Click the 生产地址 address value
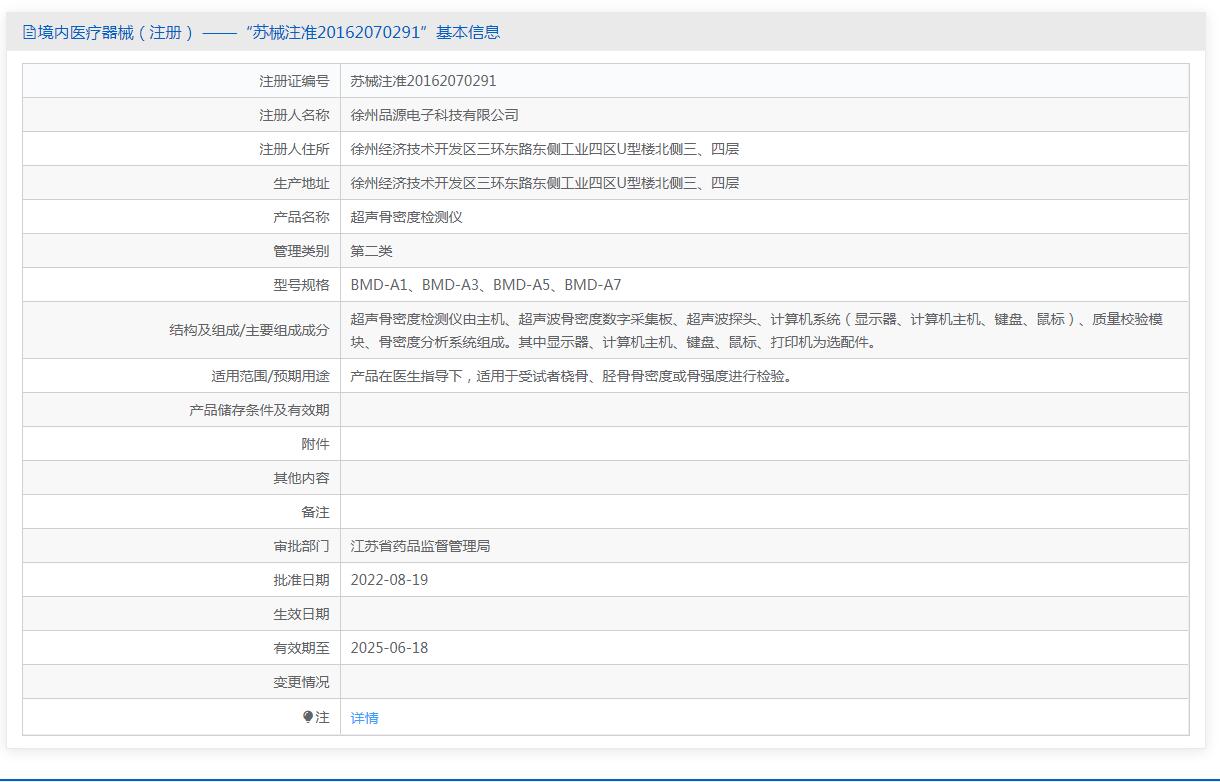The height and width of the screenshot is (782, 1220). point(544,183)
